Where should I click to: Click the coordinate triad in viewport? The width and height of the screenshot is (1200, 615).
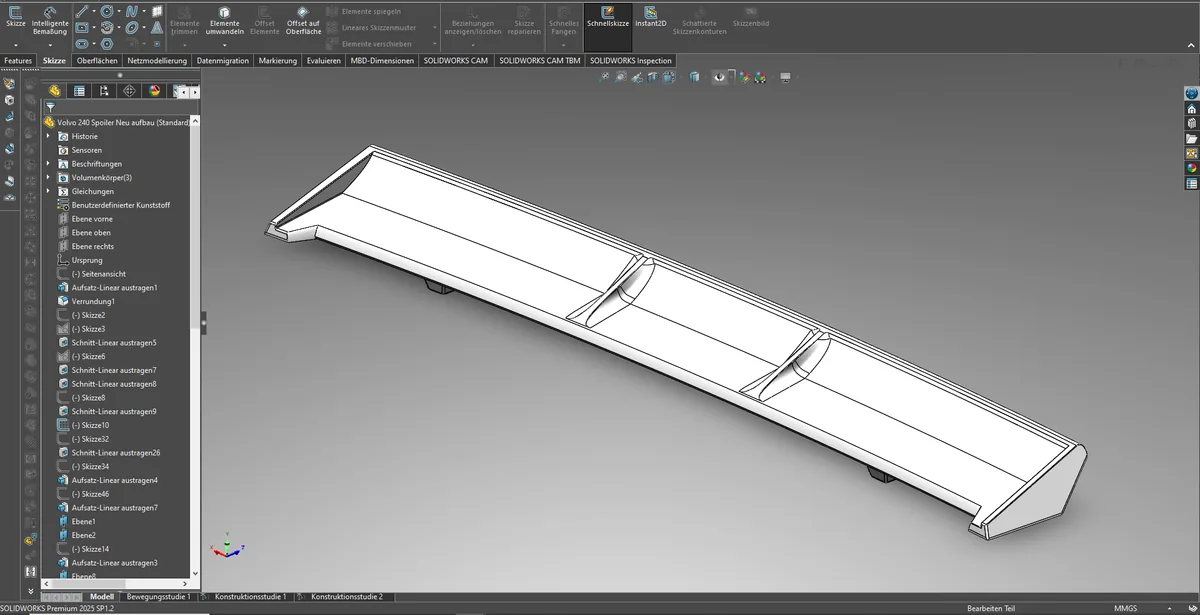click(x=225, y=549)
